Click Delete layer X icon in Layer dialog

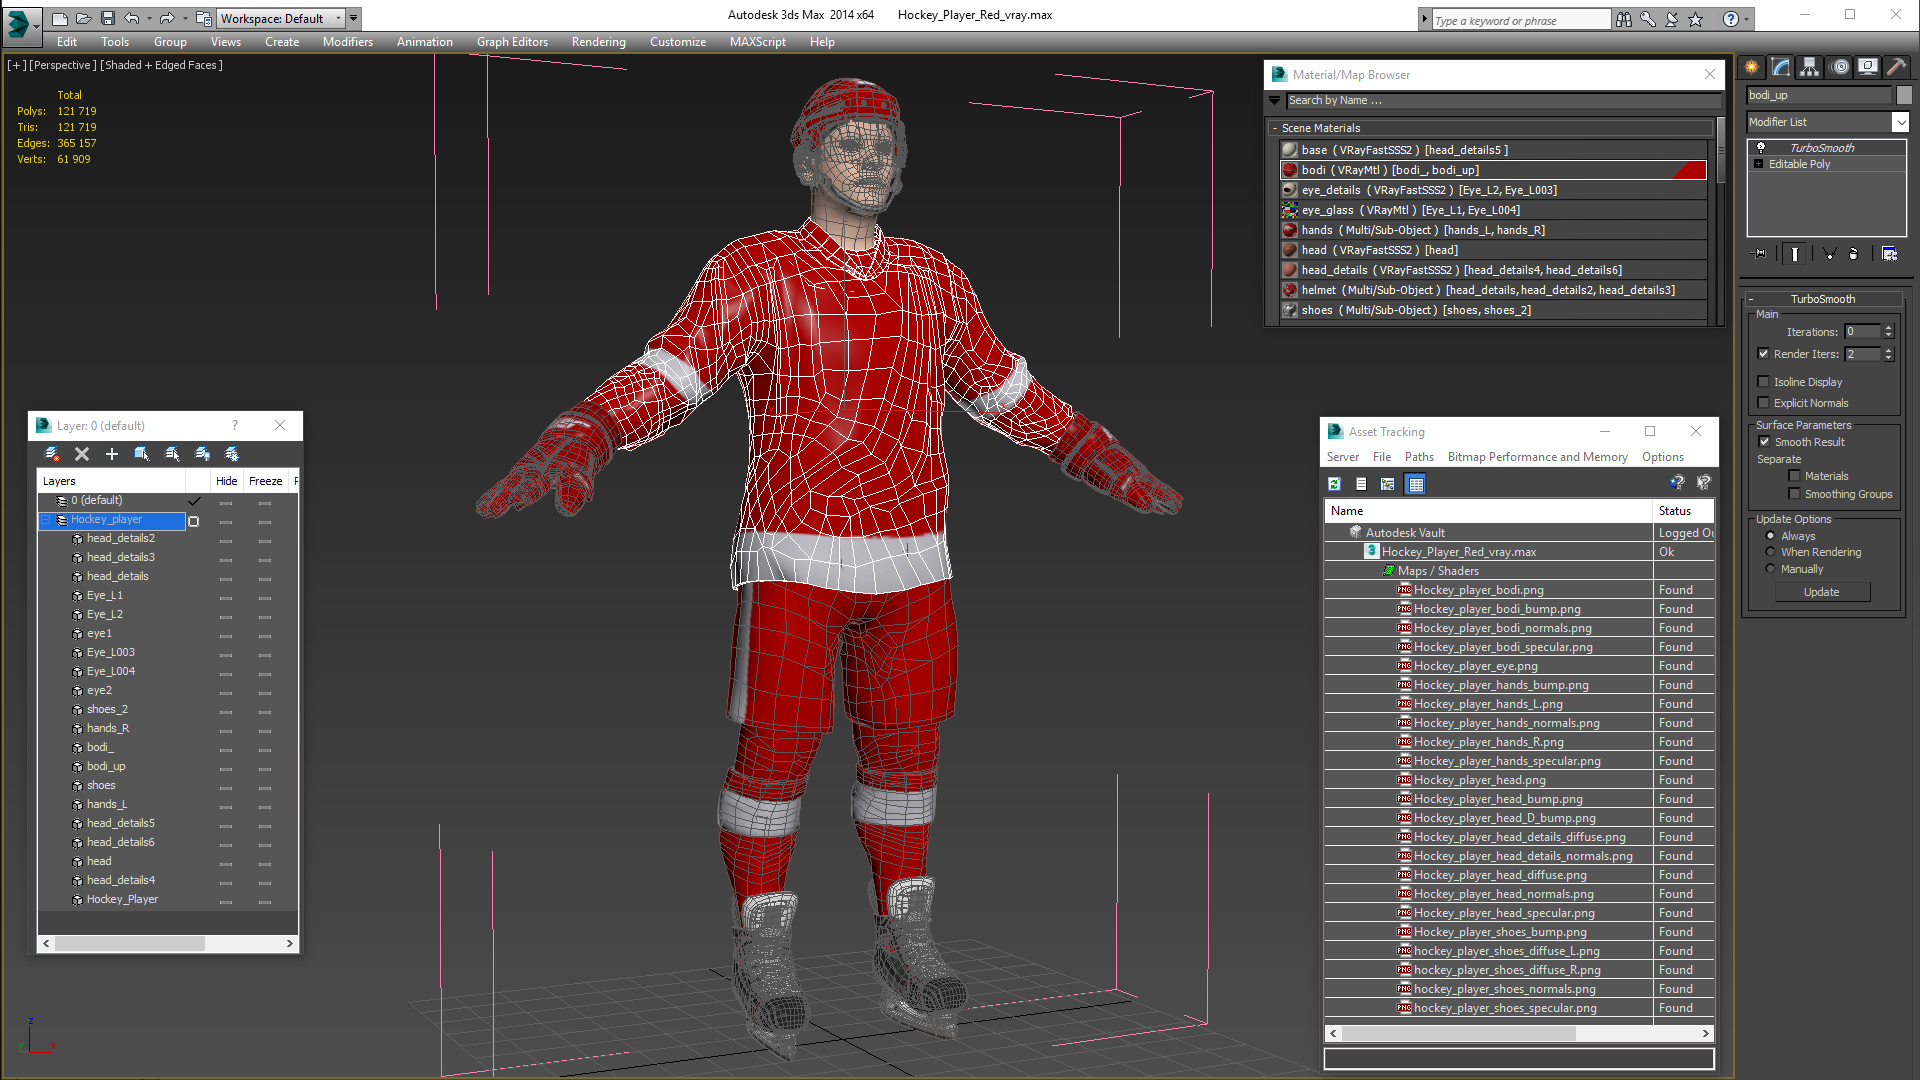click(82, 454)
